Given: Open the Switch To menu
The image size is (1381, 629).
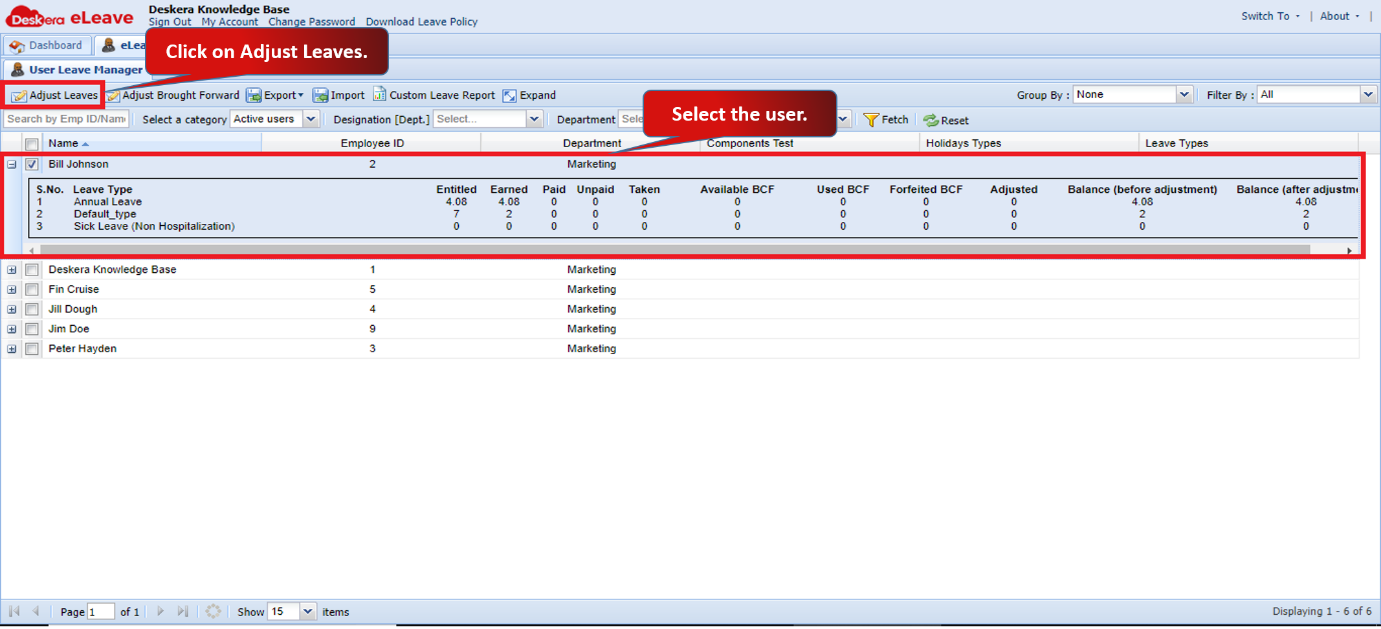Looking at the screenshot, I should (x=1270, y=16).
